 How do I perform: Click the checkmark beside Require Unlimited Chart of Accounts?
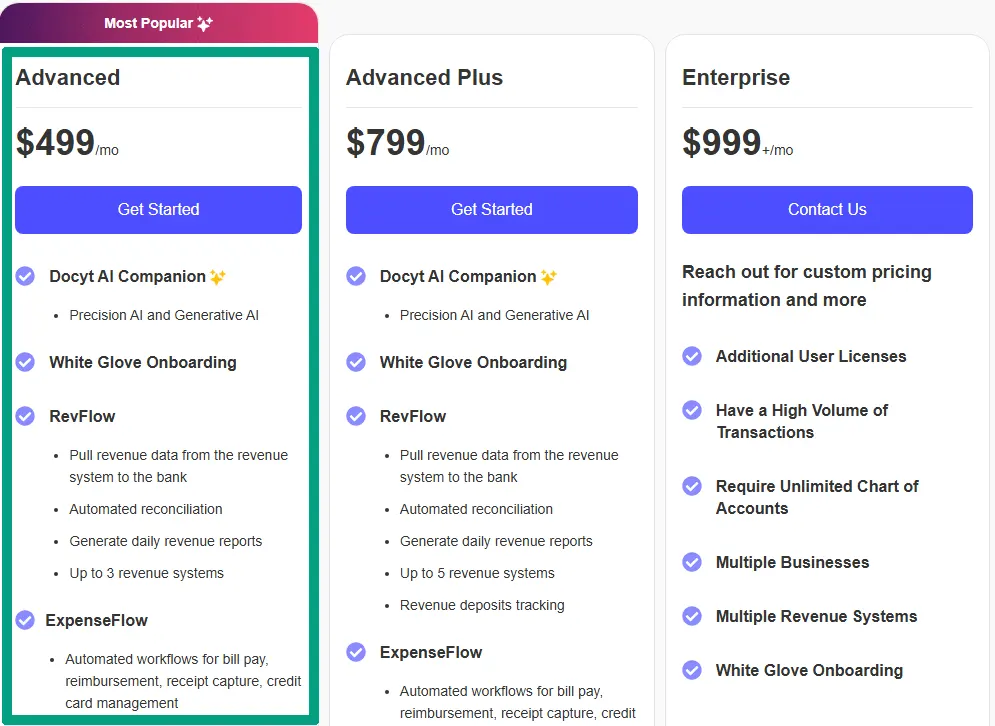pos(692,486)
